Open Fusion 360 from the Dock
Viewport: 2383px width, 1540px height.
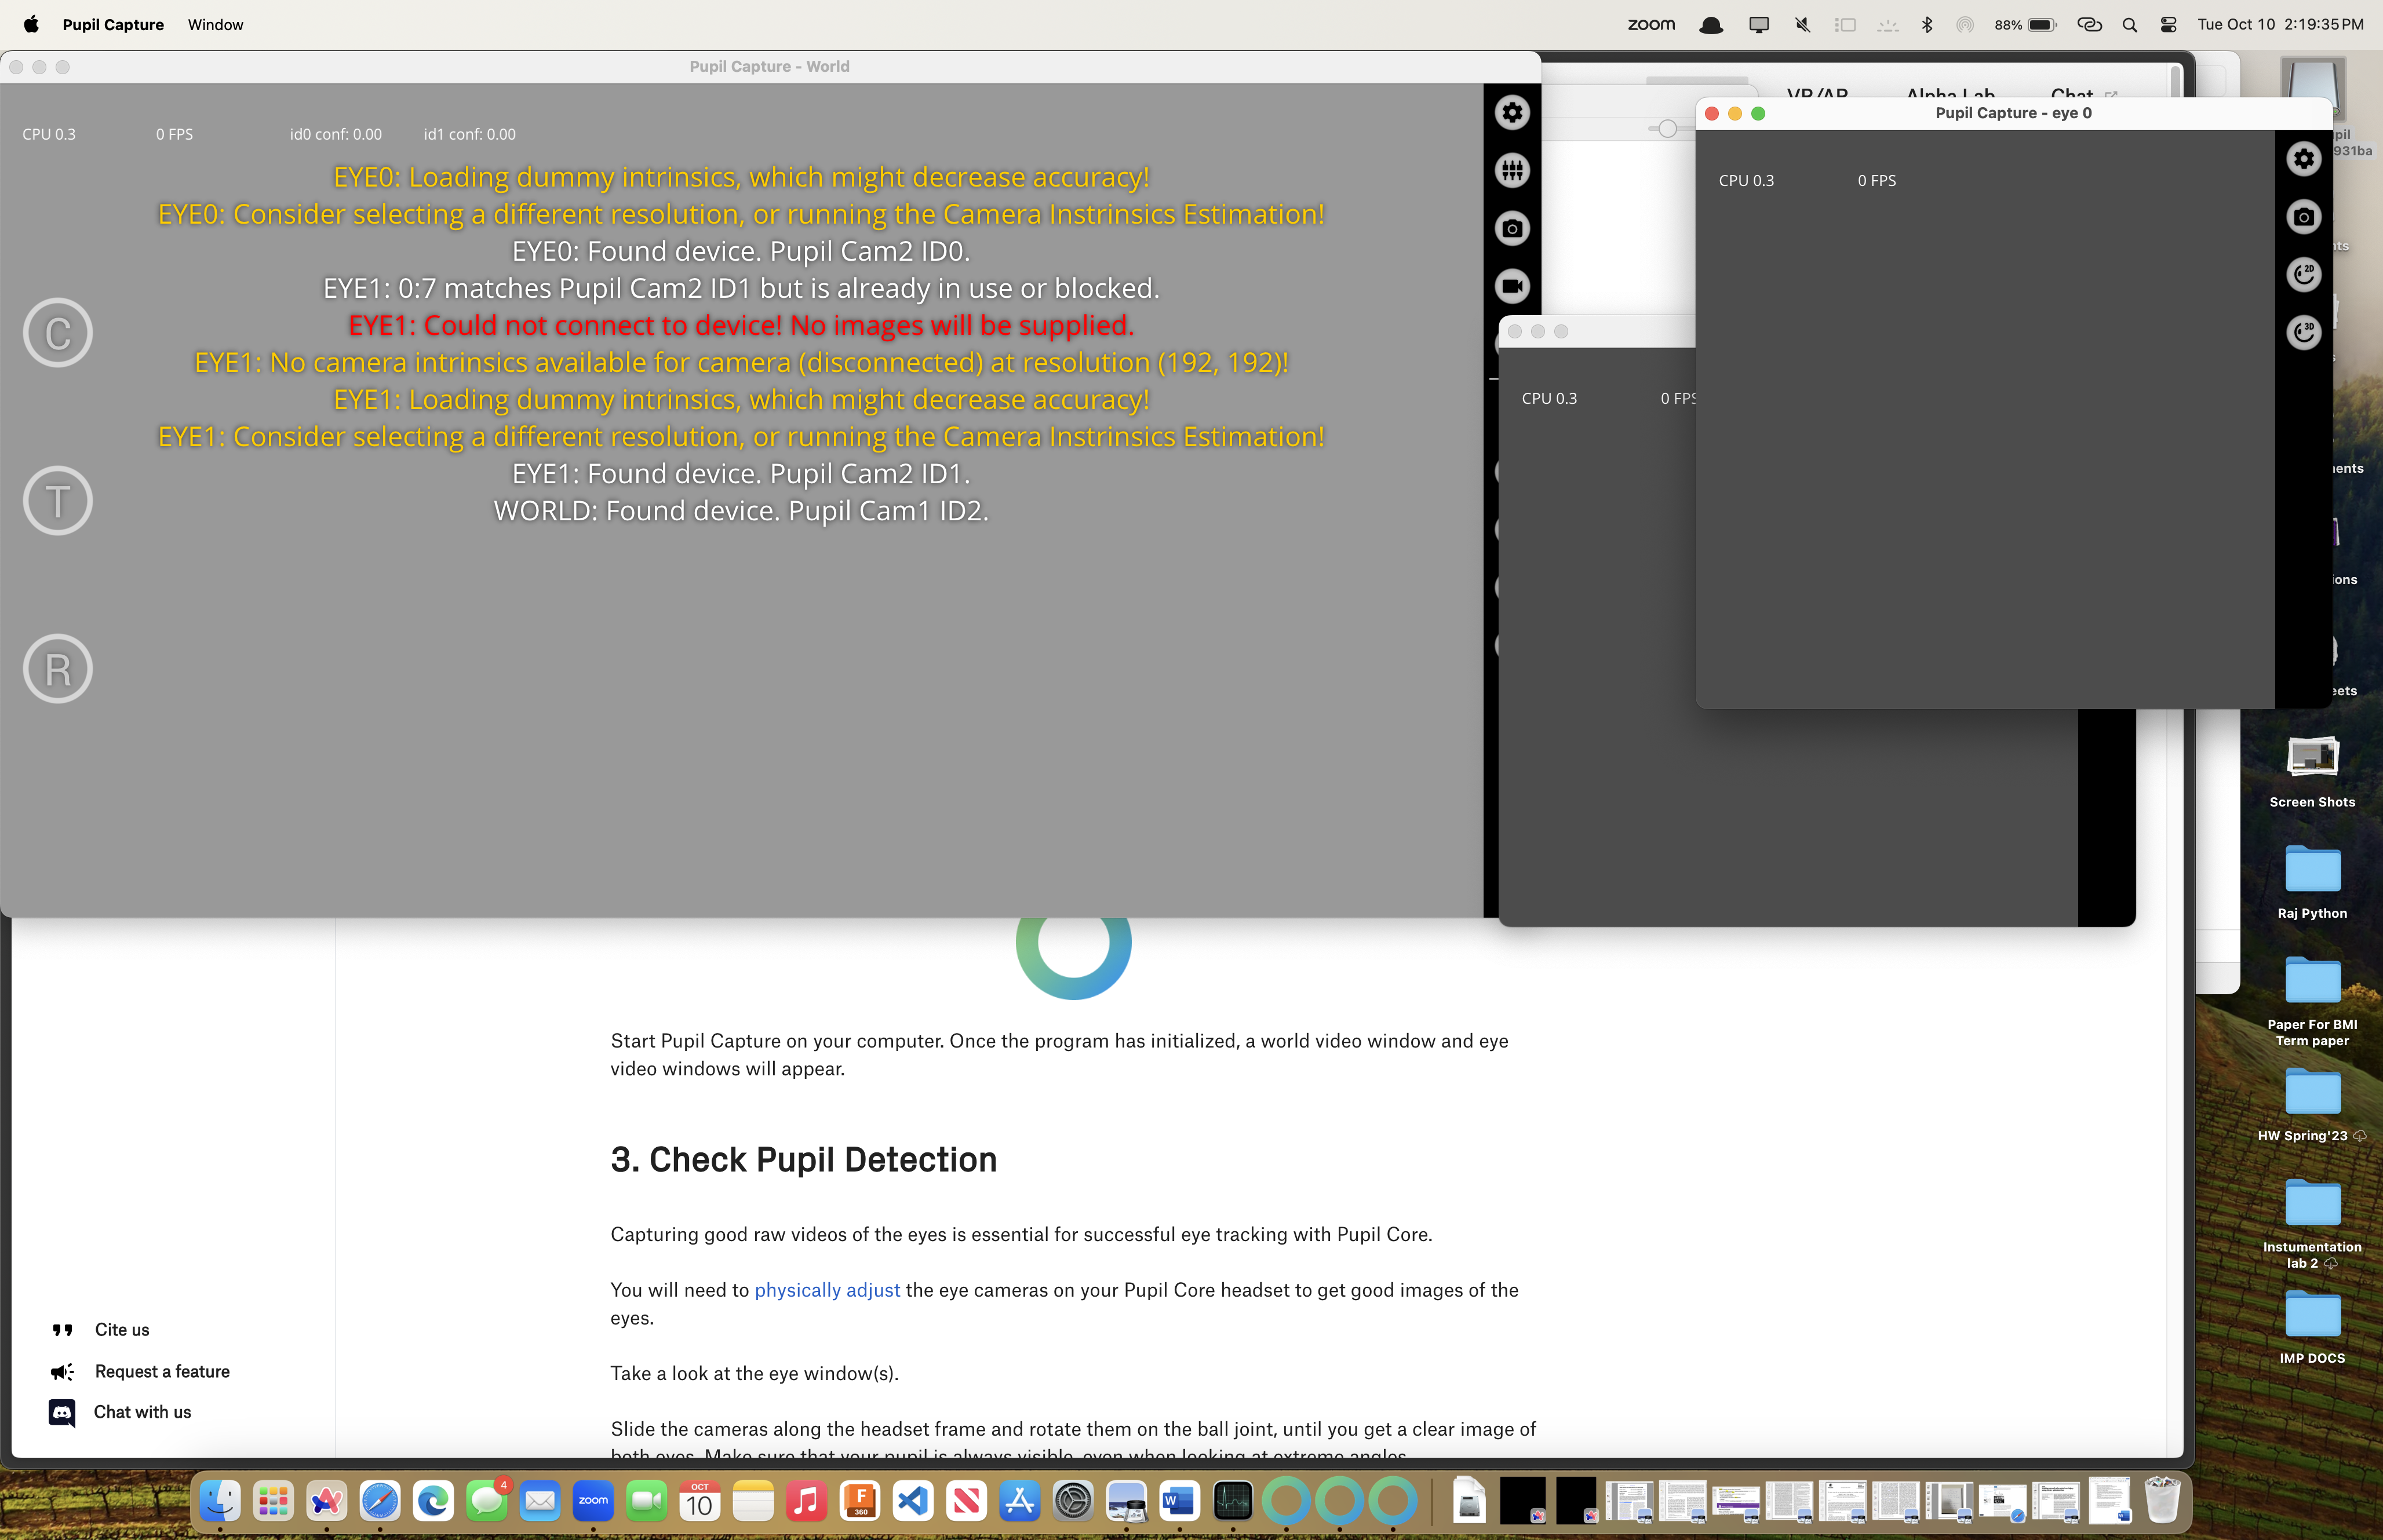click(860, 1501)
